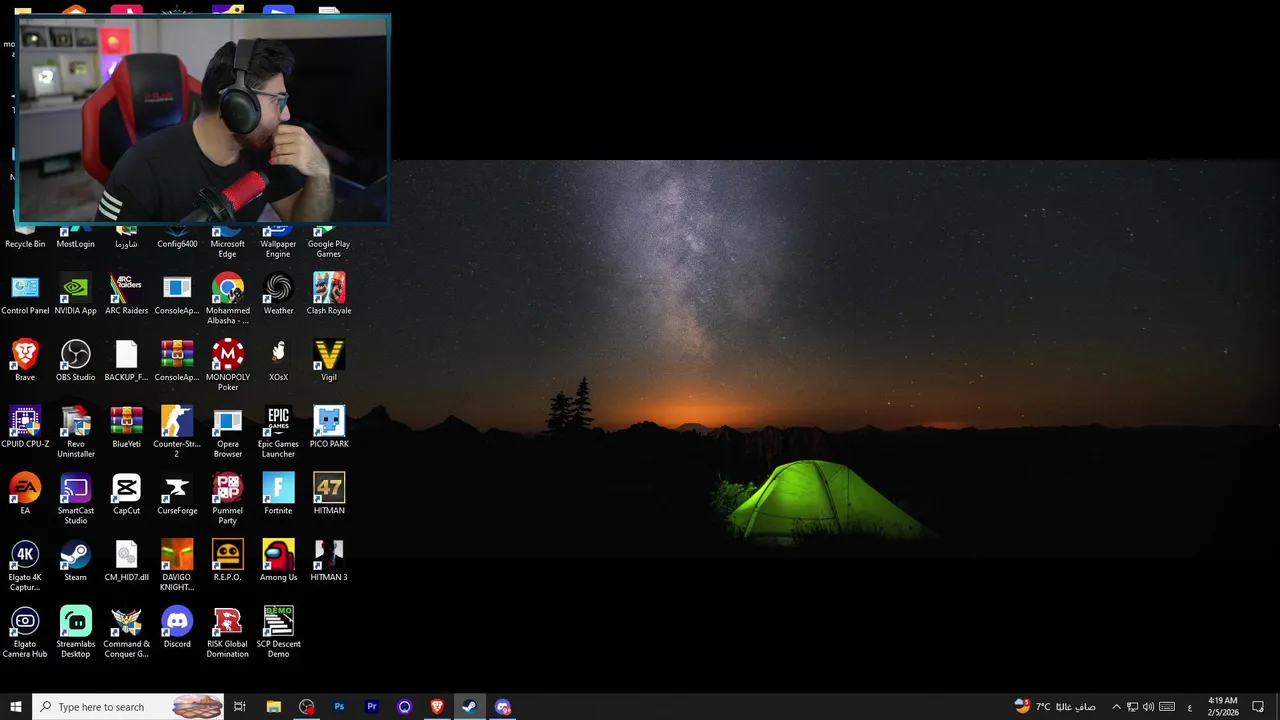The image size is (1280, 720).
Task: Open the touch keyboard tray icon
Action: [x=1167, y=707]
